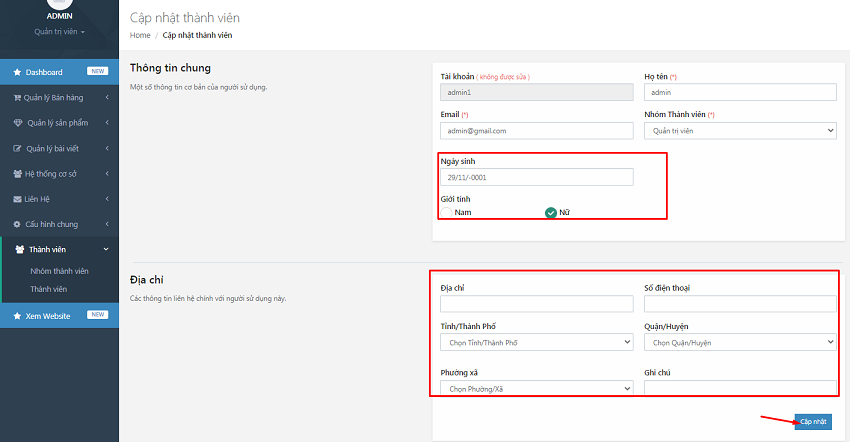
Task: Select the Nữ gender radio button
Action: [x=550, y=212]
